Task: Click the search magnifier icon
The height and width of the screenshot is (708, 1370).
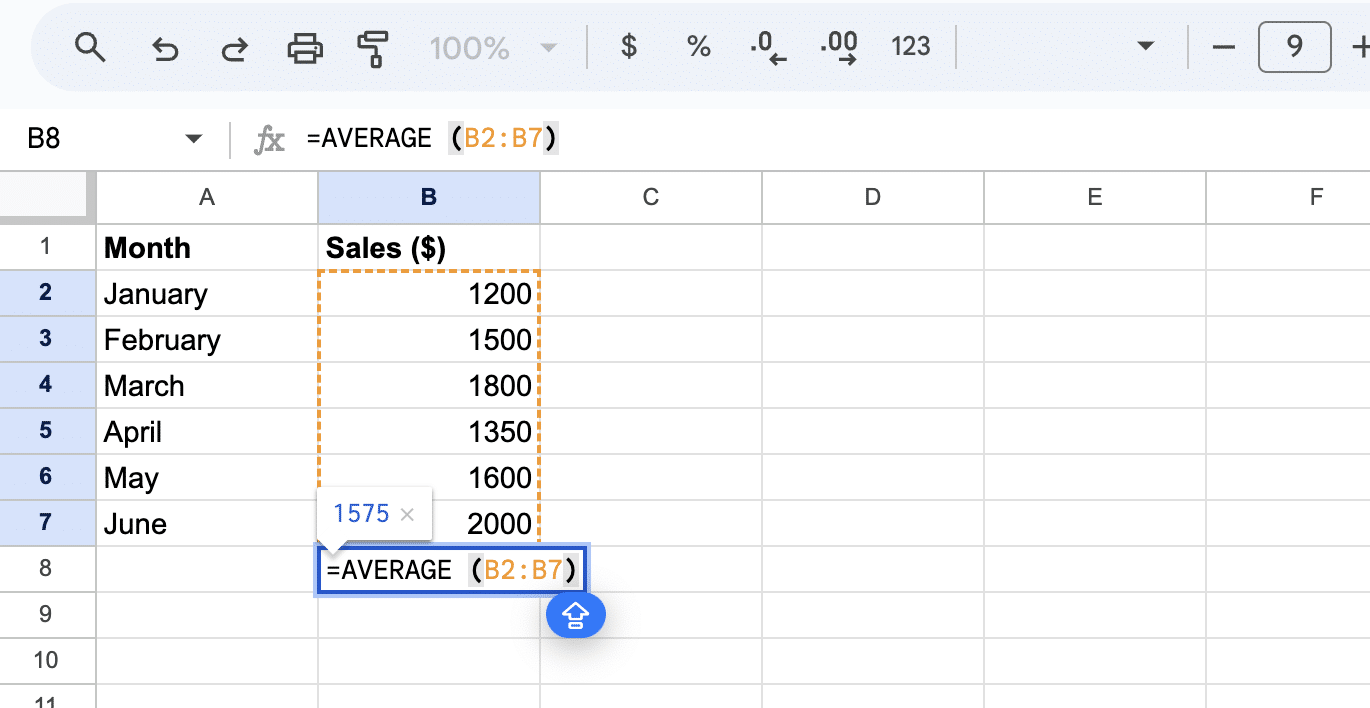Action: (90, 47)
